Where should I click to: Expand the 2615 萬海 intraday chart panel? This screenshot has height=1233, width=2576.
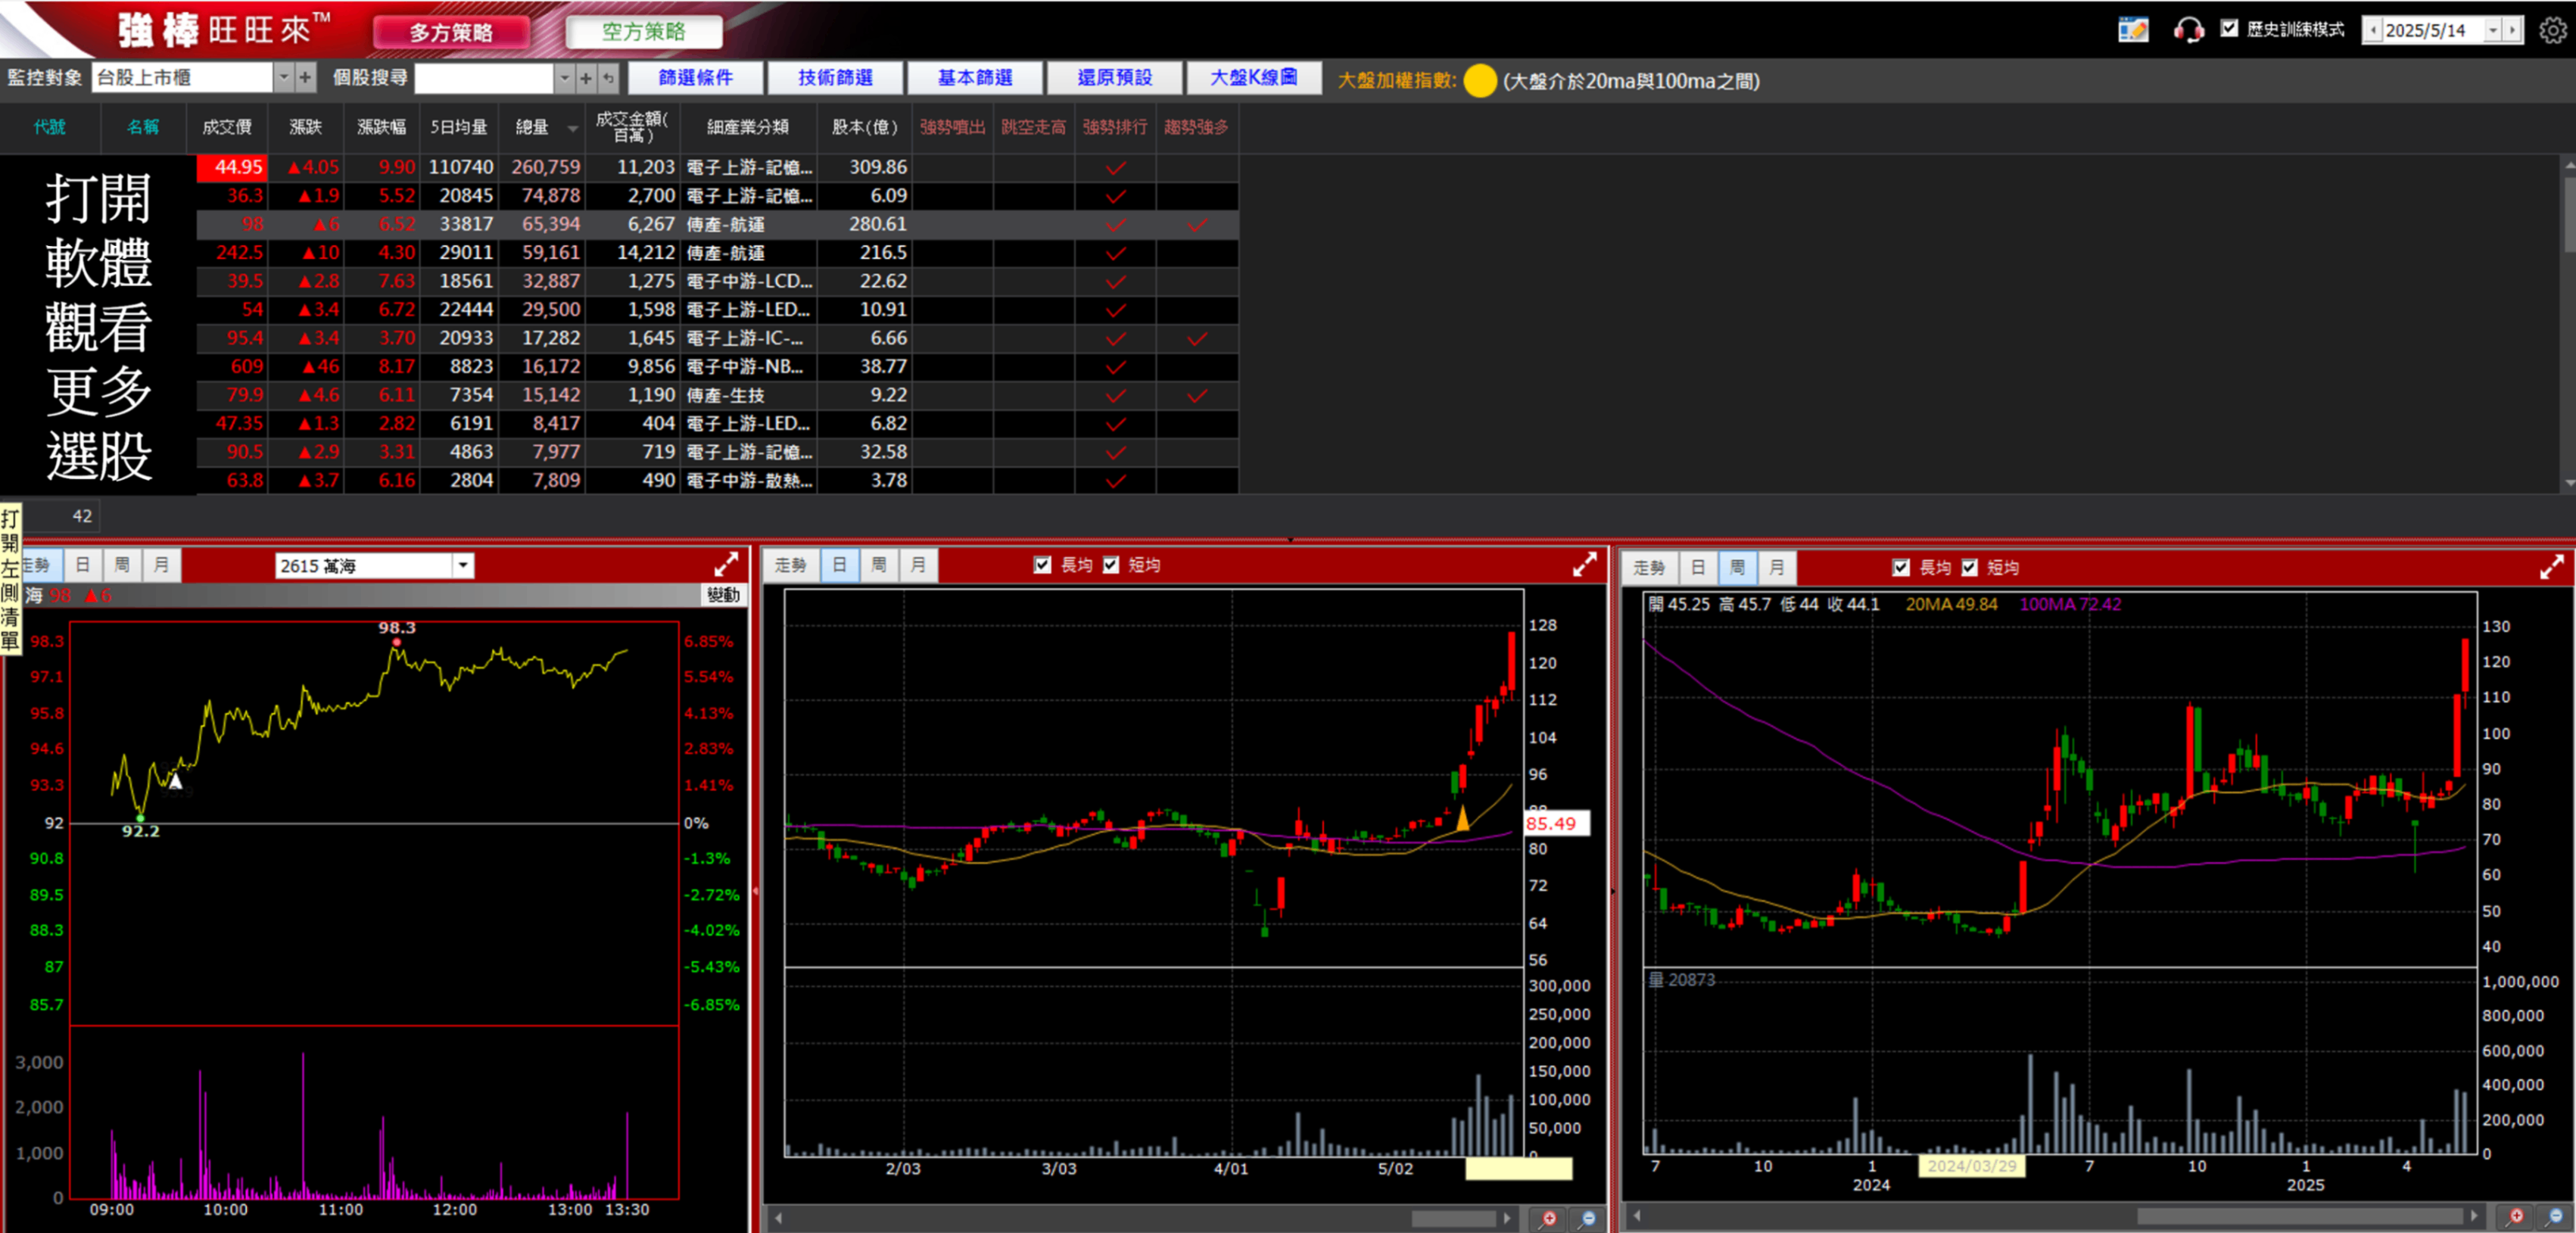726,564
